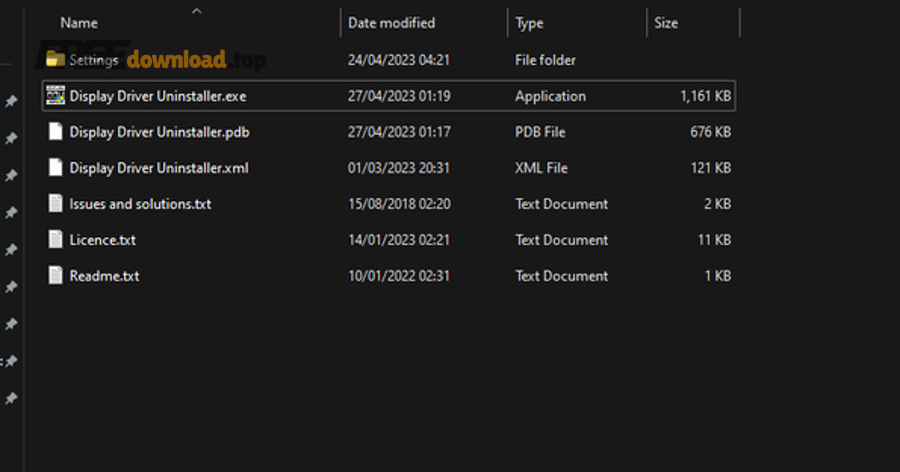Click the Application type cell

click(x=550, y=96)
